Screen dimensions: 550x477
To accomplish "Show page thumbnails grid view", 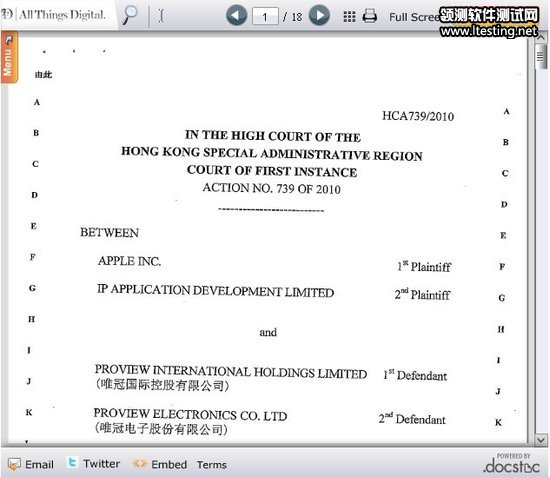I will coord(349,16).
